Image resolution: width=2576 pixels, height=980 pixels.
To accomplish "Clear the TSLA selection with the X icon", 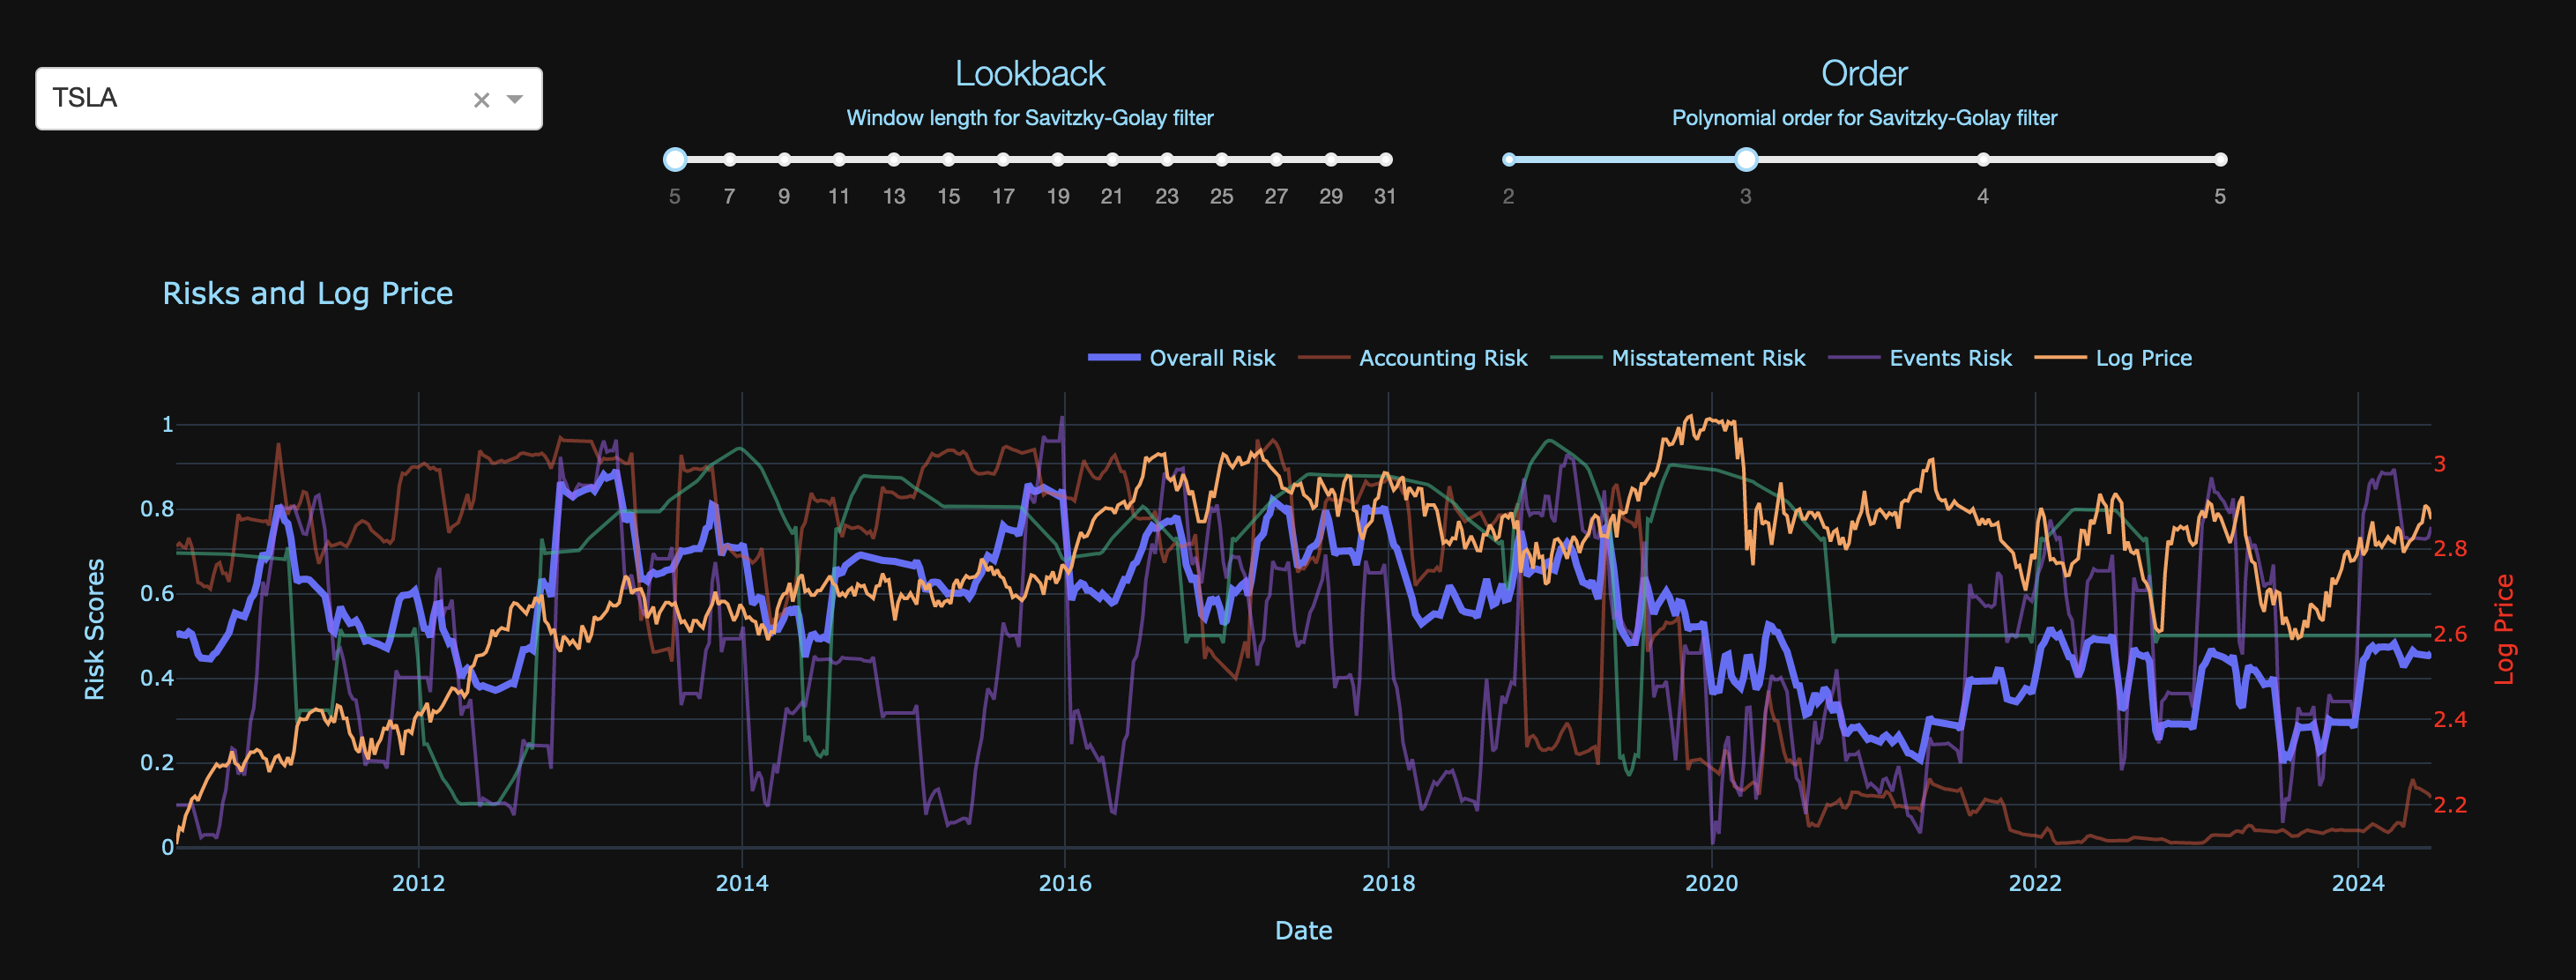I will coord(481,100).
